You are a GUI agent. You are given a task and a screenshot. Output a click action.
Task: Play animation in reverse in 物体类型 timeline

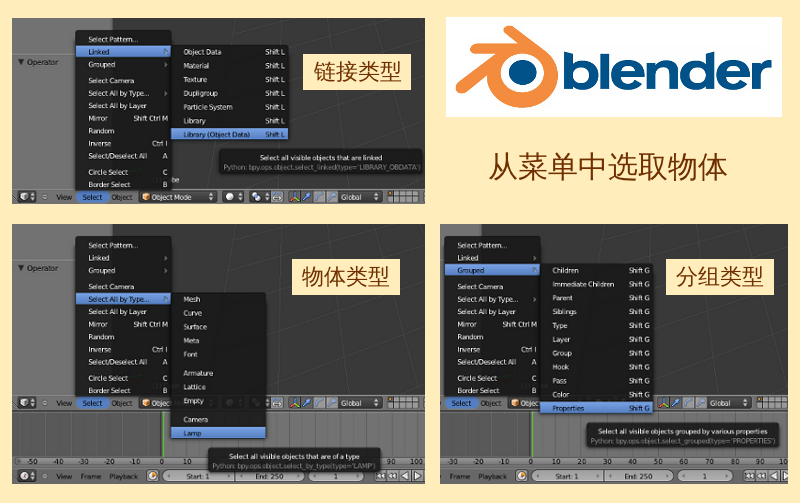click(405, 476)
